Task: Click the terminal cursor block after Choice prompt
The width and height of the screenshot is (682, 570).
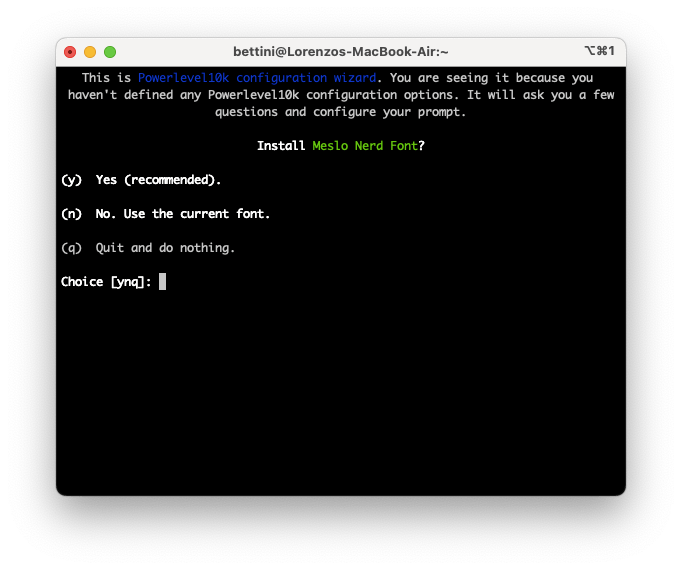Action: pyautogui.click(x=162, y=282)
